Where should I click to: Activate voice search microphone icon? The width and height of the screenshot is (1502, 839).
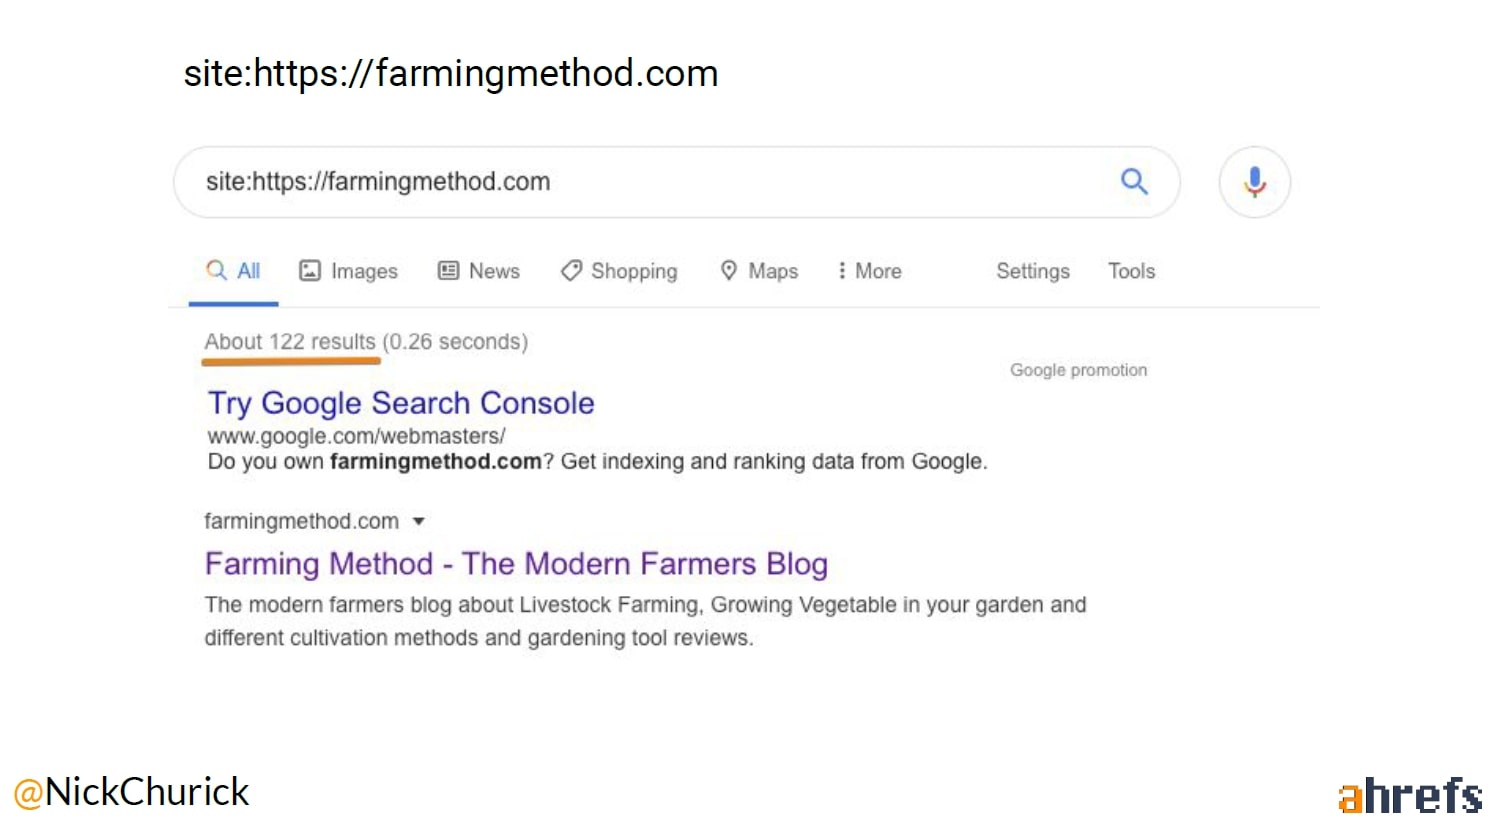coord(1254,182)
